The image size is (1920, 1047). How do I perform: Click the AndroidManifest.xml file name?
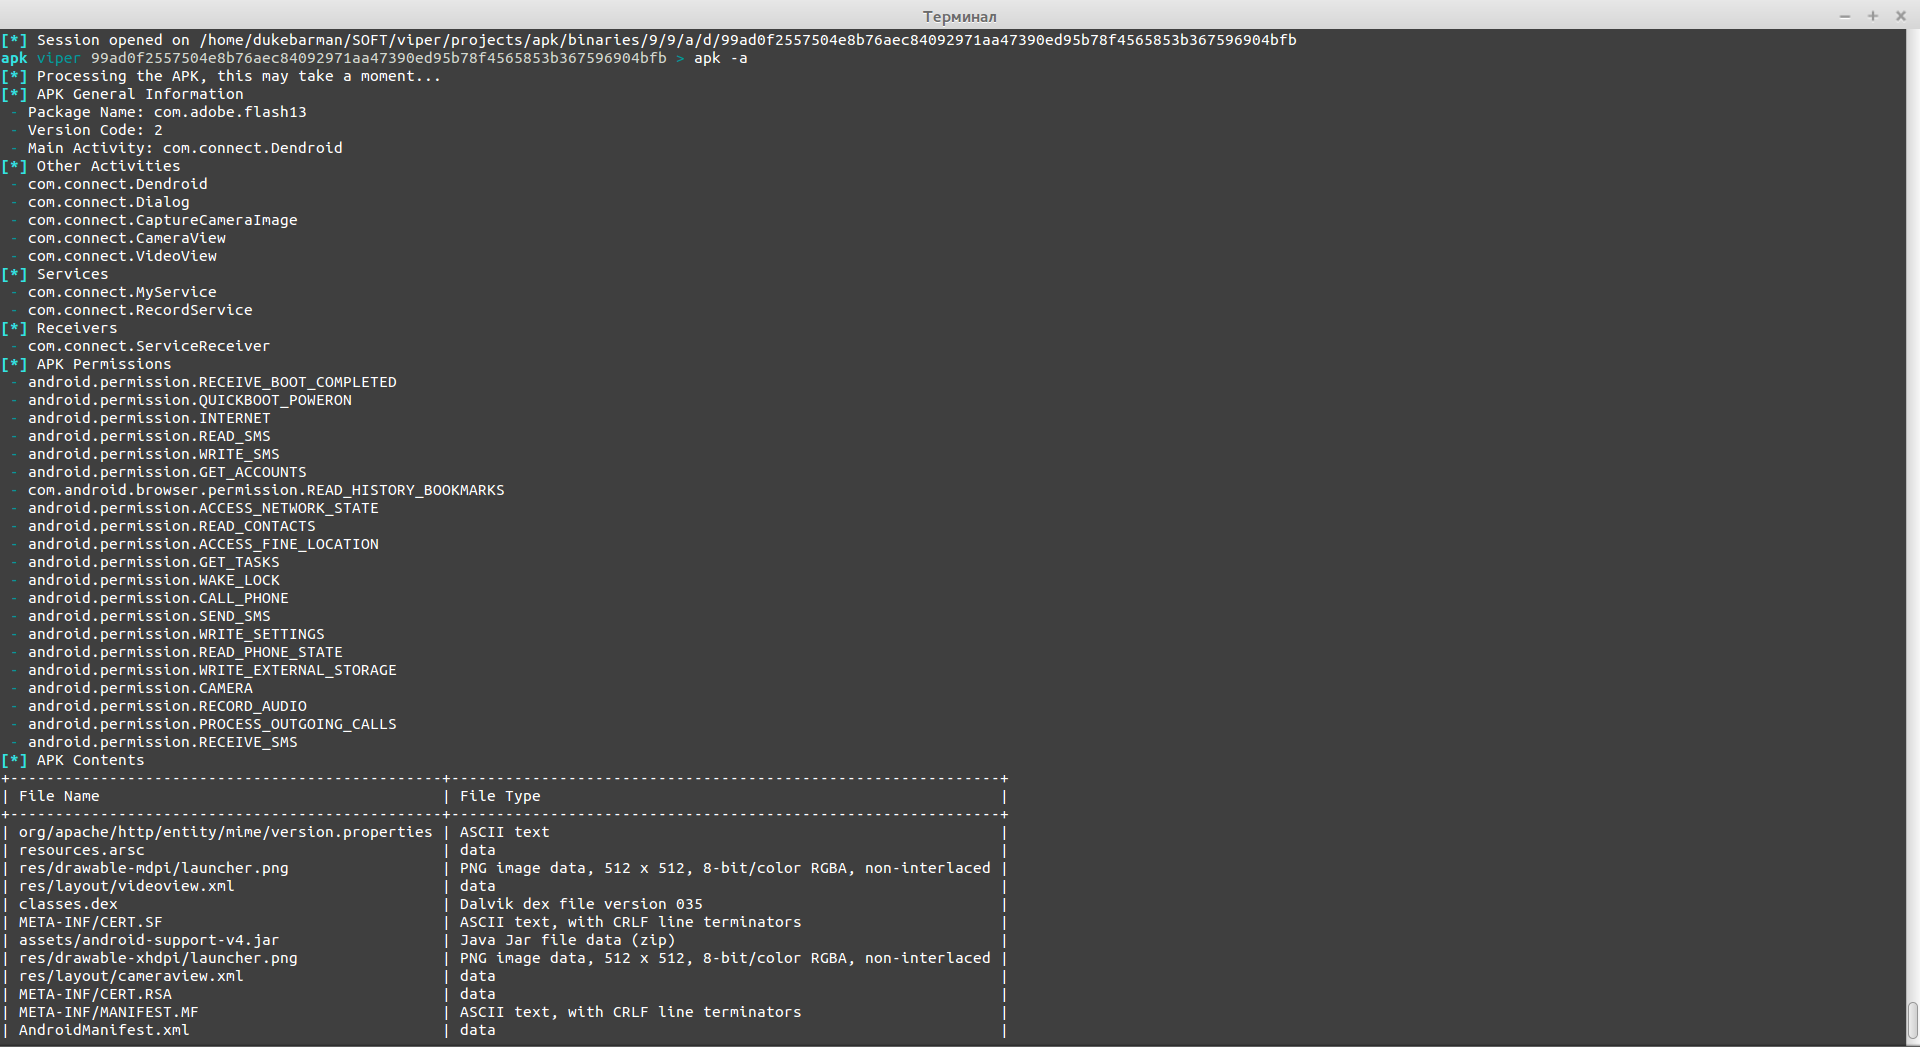[104, 1030]
